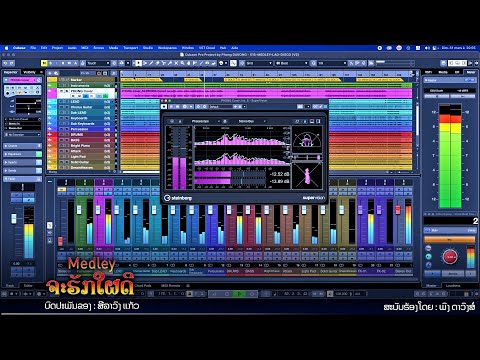Click the project ruler above the Marker track
The width and height of the screenshot is (480, 360).
tap(266, 74)
